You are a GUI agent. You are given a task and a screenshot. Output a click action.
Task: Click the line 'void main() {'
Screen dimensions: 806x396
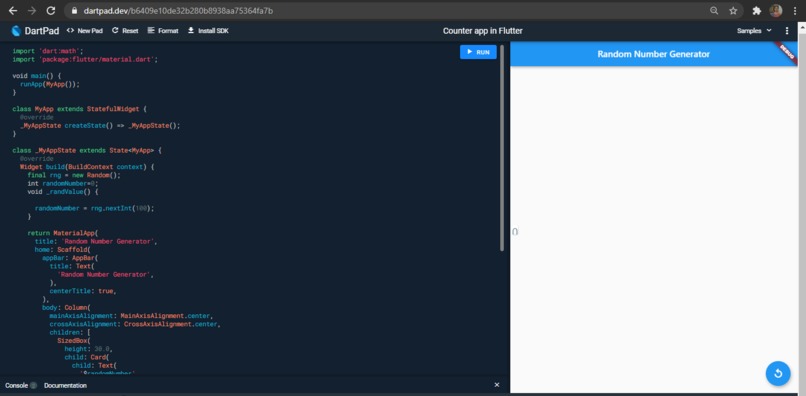(36, 76)
